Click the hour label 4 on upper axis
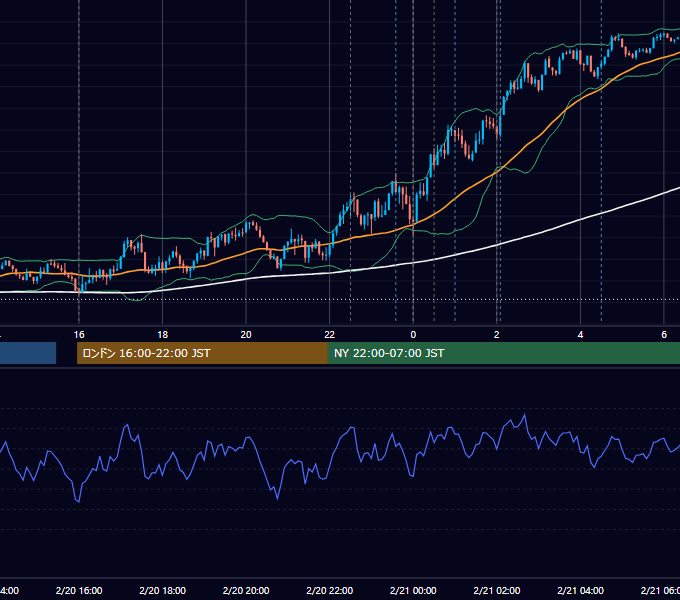 [580, 335]
